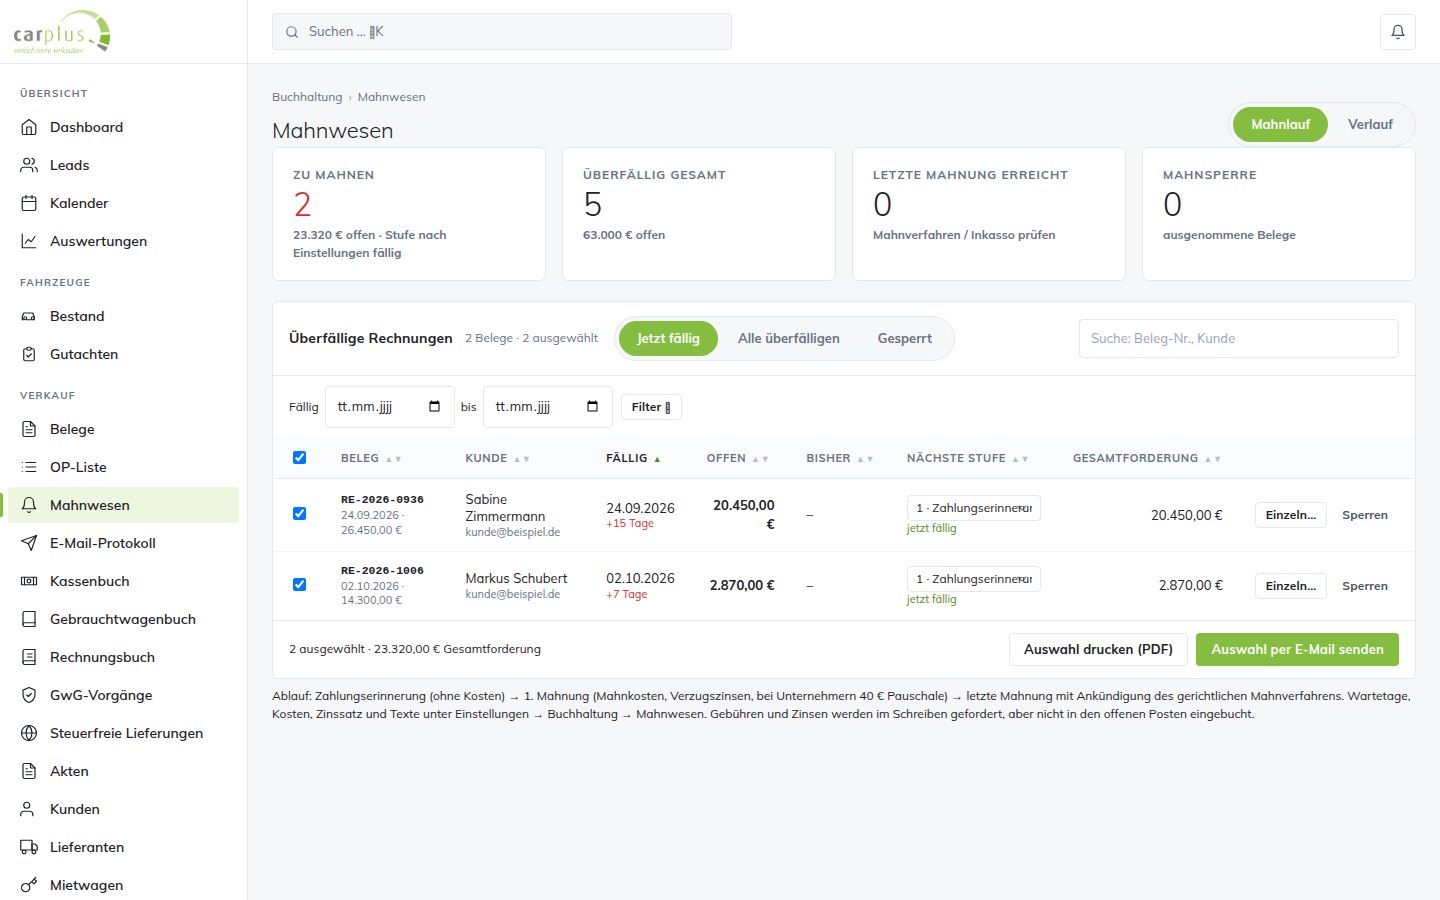Click the OP-Liste list icon in sidebar

[29, 467]
